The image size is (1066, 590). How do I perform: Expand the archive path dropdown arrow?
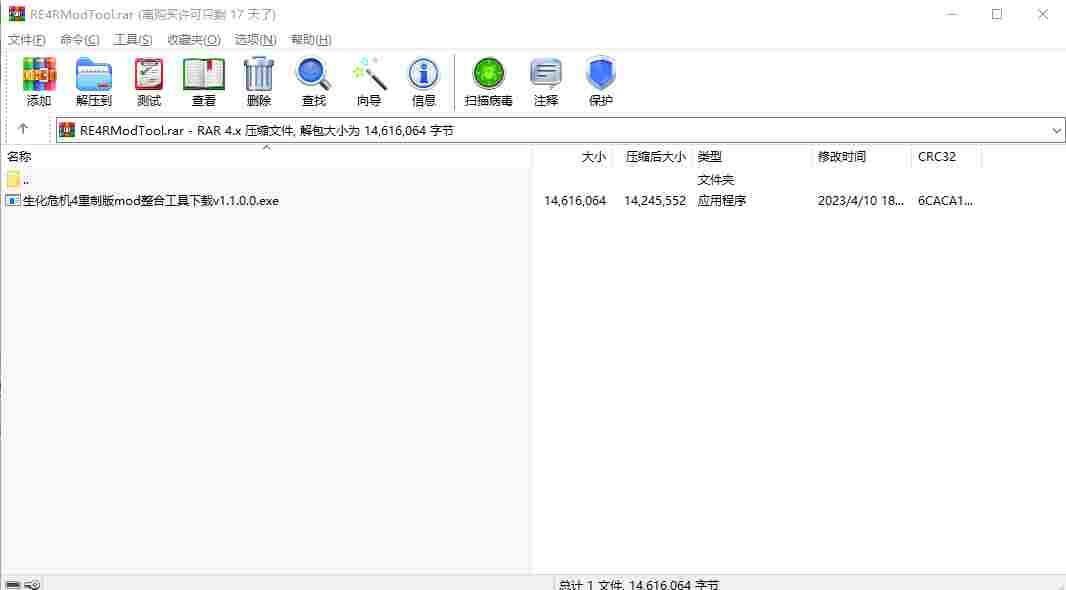(x=1056, y=131)
